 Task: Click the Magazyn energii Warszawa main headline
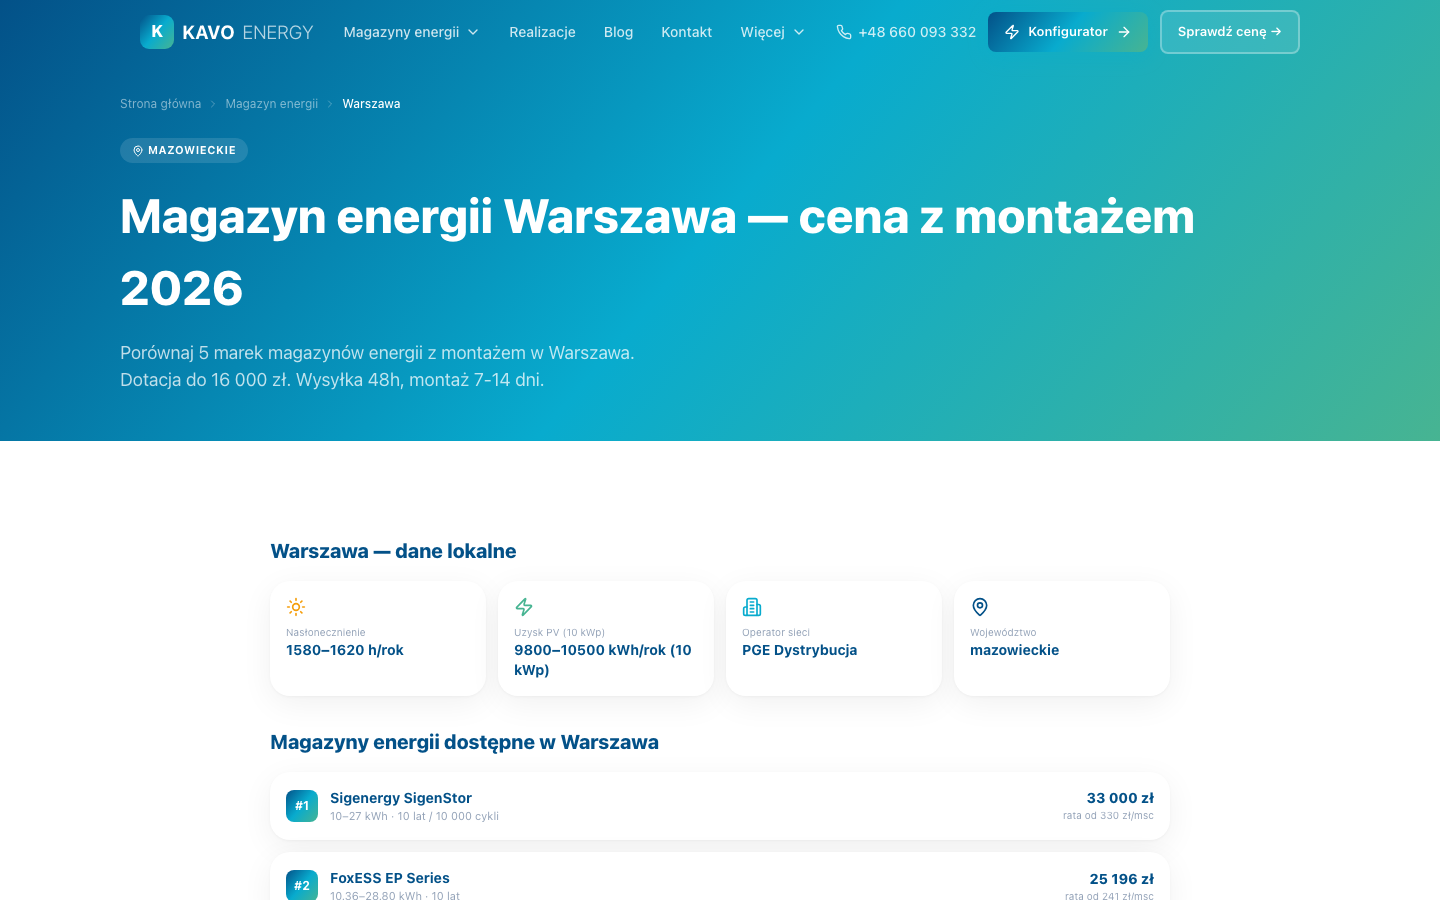pyautogui.click(x=657, y=252)
